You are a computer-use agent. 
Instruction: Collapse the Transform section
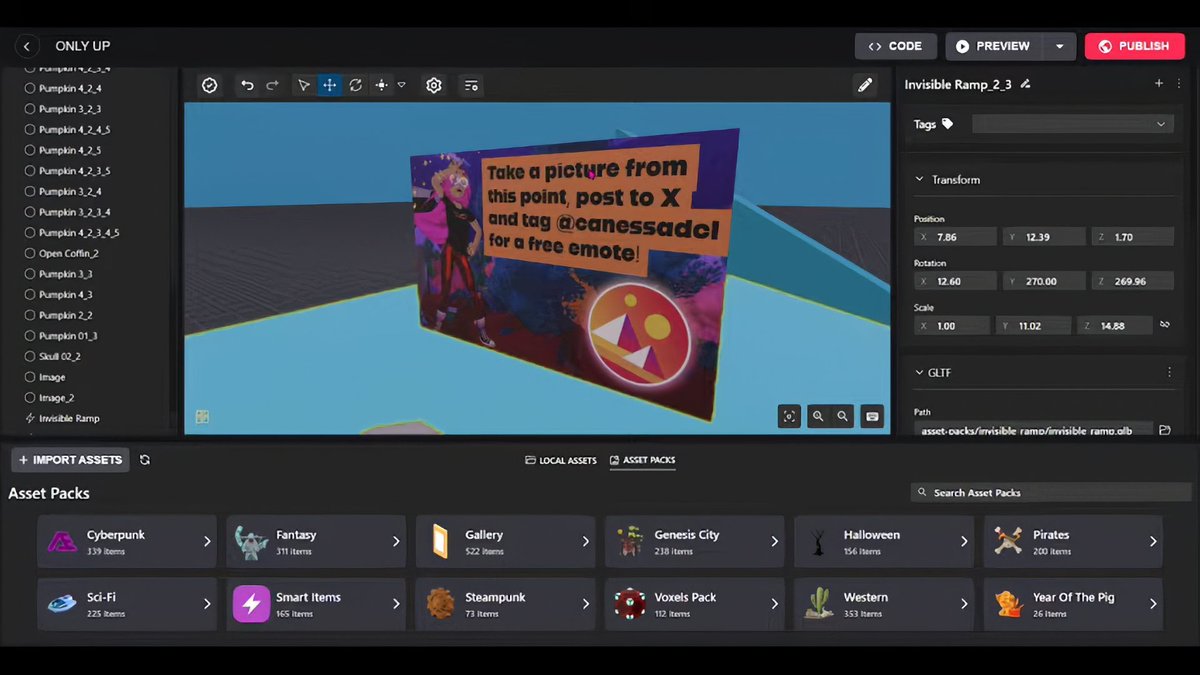click(x=920, y=180)
